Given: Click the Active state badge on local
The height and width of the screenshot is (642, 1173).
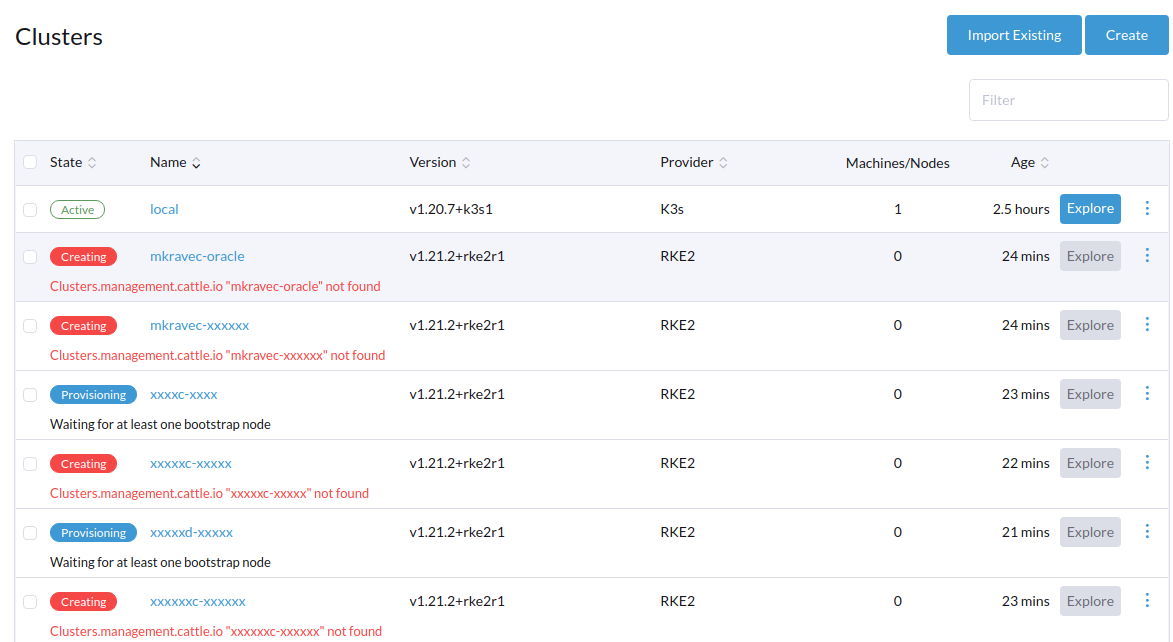Looking at the screenshot, I should [x=77, y=209].
